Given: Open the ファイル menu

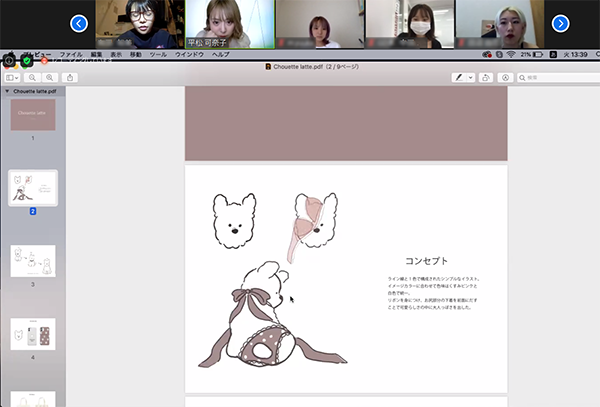Looking at the screenshot, I should coord(71,54).
